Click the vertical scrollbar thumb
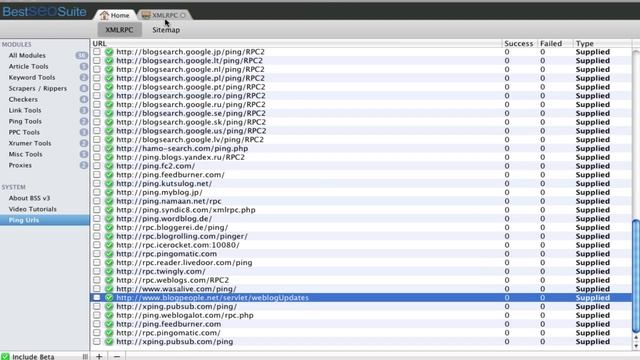Screen dimensions: 640x360 click(x=636, y=276)
